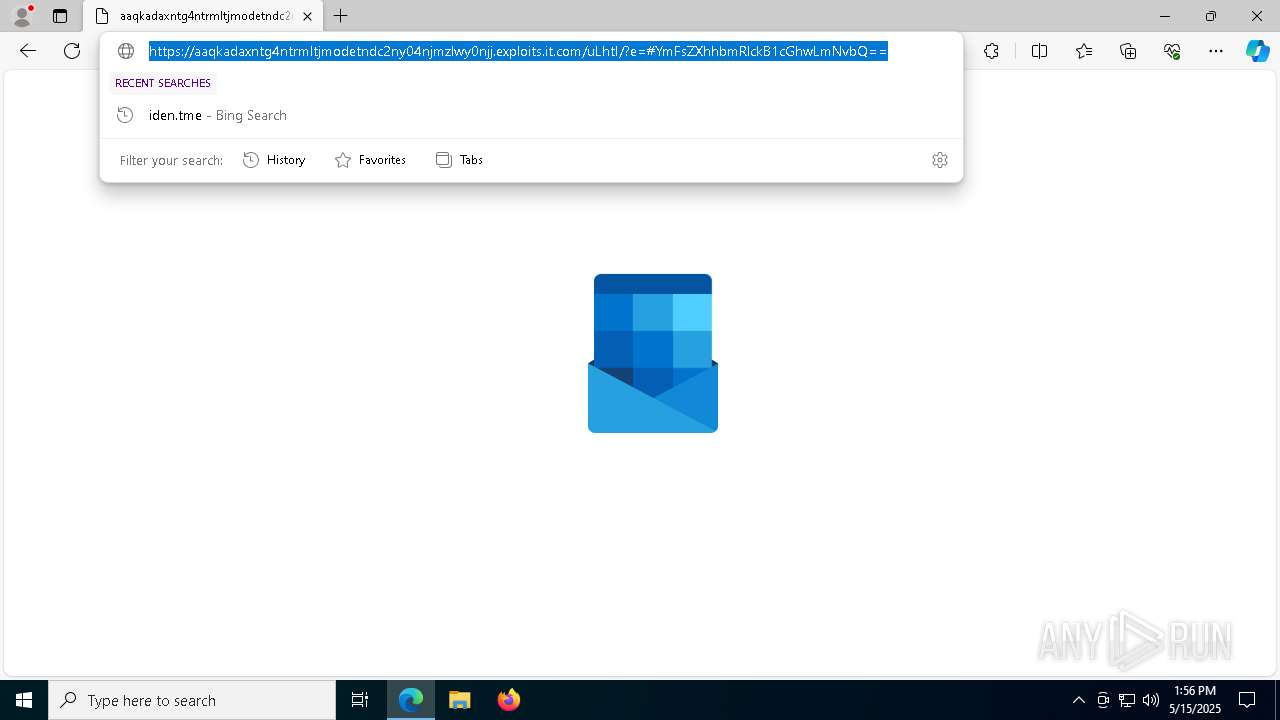The width and height of the screenshot is (1280, 720).
Task: Open the clock showing 1:56 PM
Action: point(1195,700)
